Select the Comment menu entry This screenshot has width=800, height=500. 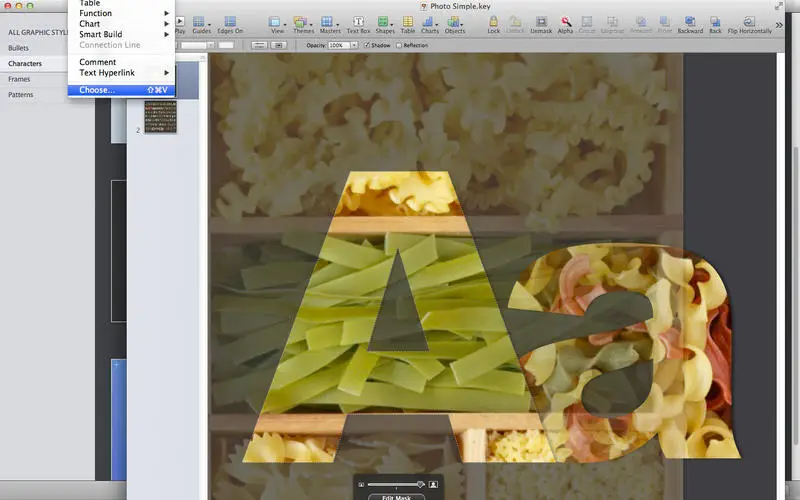click(122, 62)
